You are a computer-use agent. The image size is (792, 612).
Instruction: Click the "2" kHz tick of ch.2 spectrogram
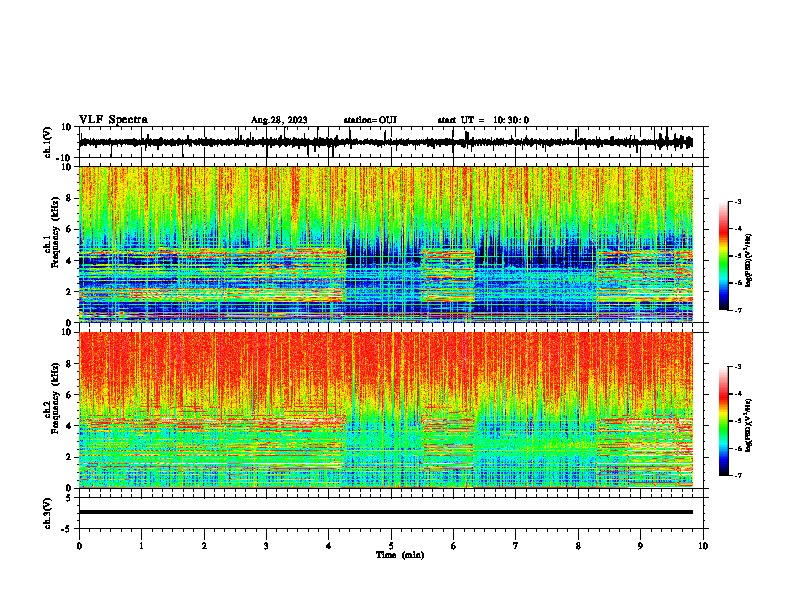(69, 457)
